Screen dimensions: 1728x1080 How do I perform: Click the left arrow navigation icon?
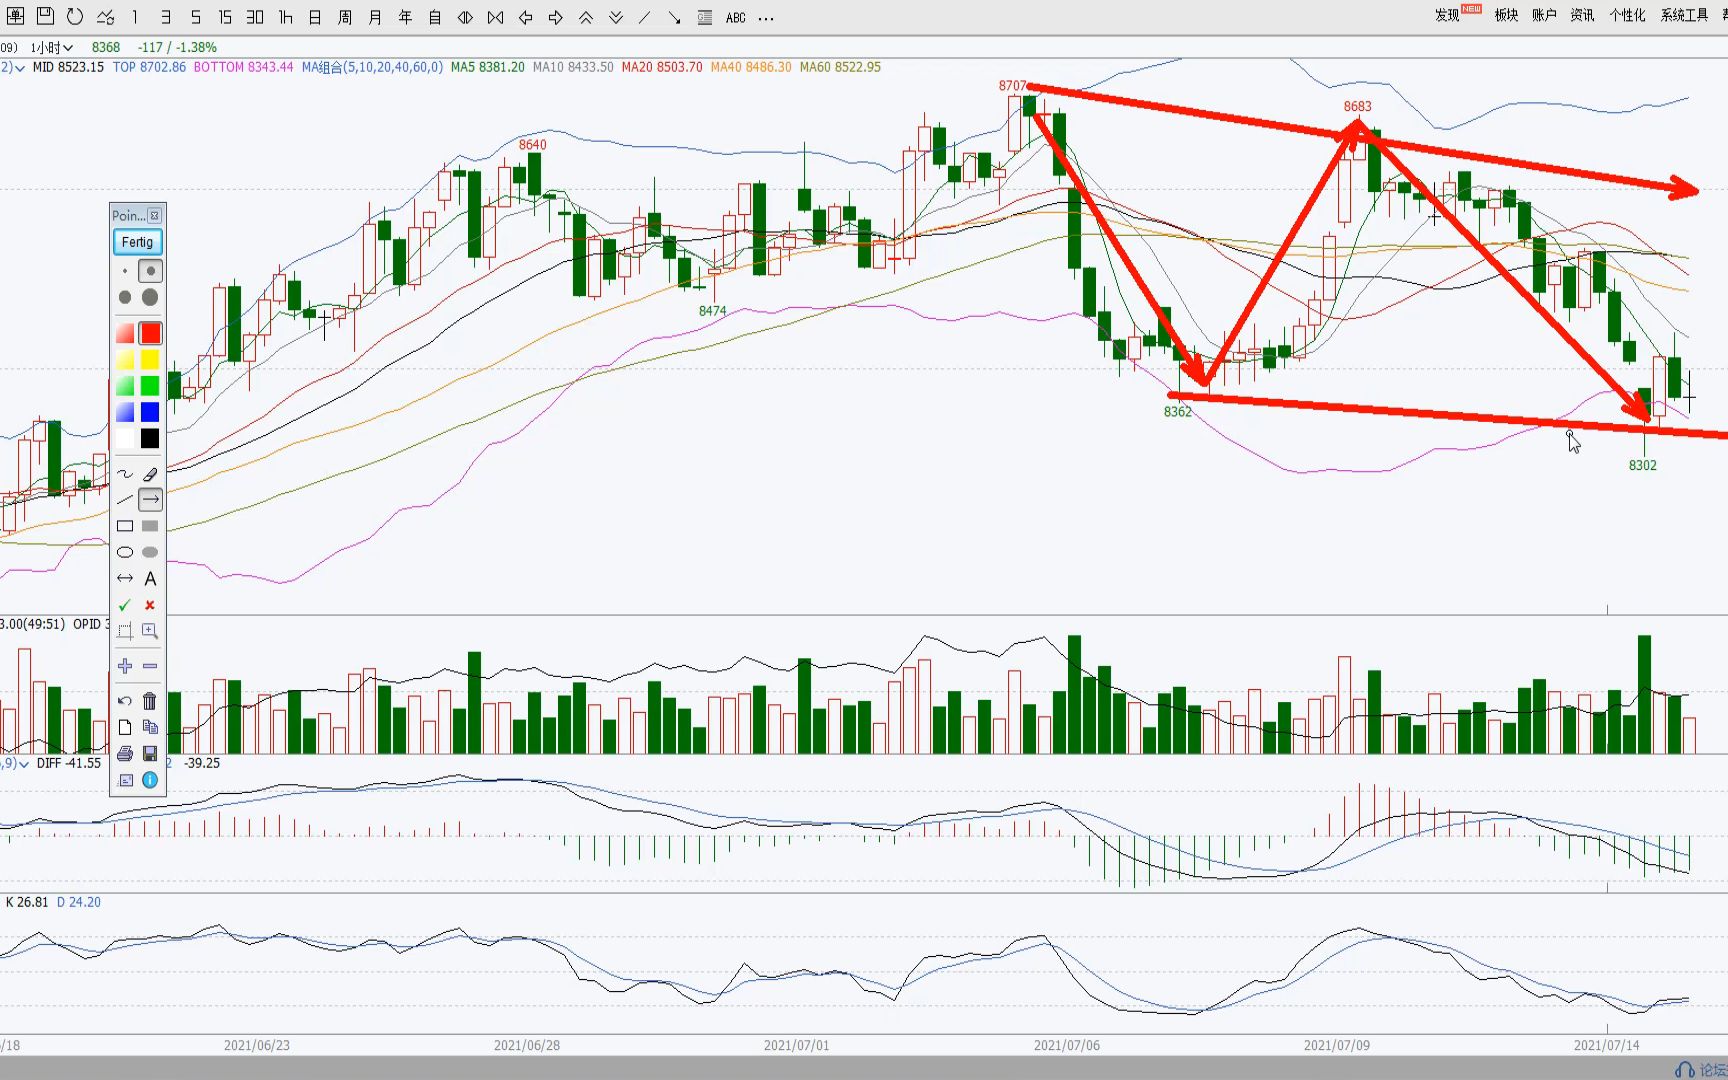[x=525, y=17]
